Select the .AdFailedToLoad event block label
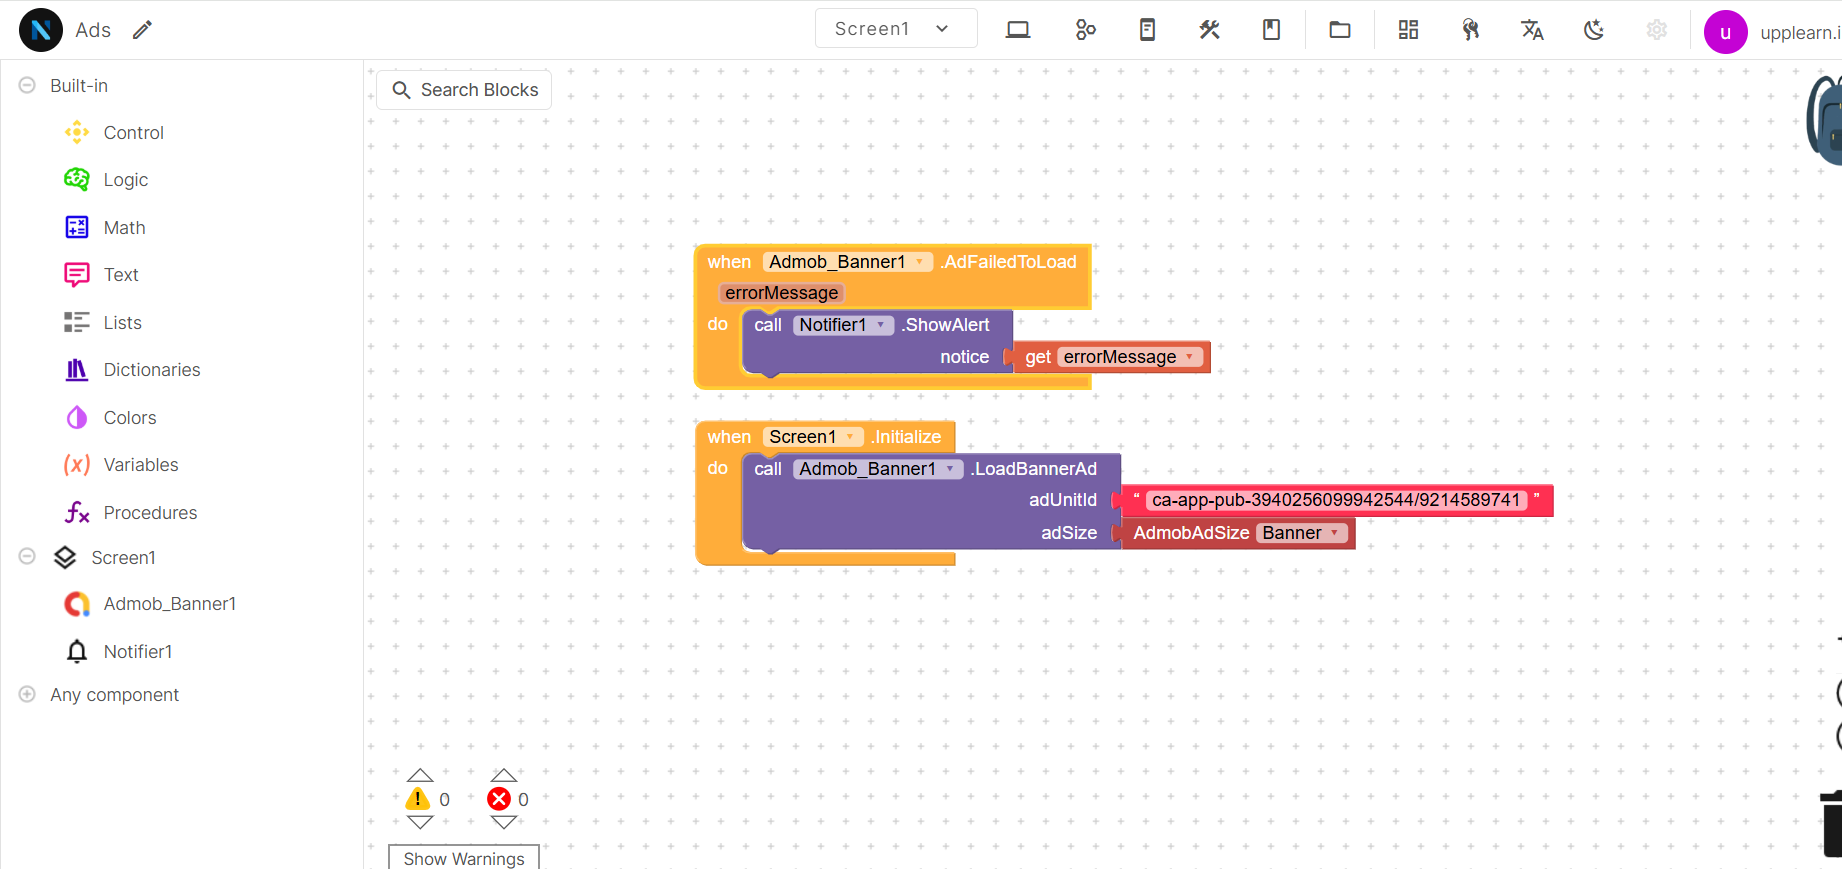 coord(1008,262)
